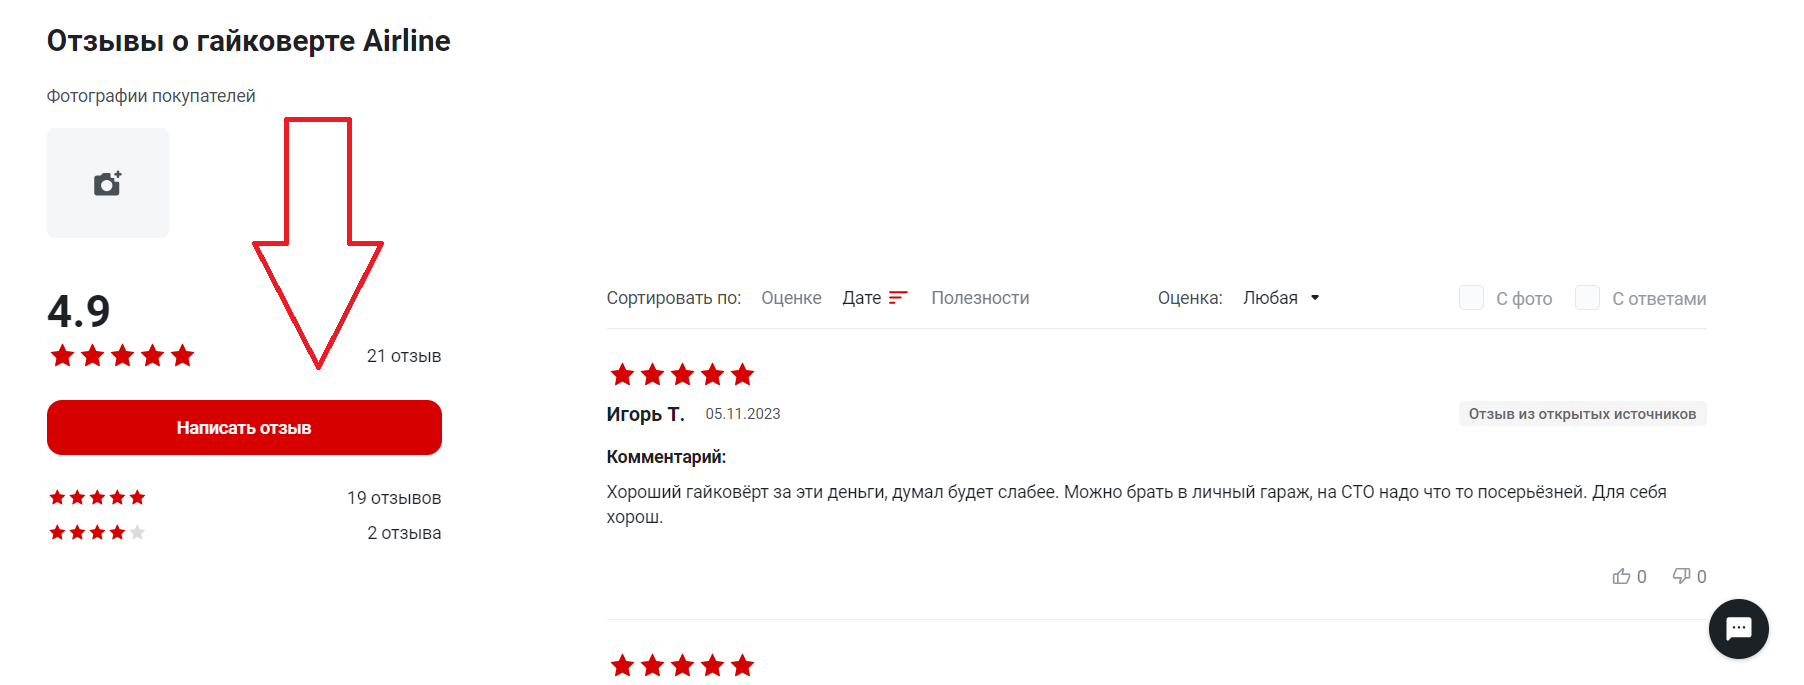Sort reviews by Полезности
The width and height of the screenshot is (1804, 685).
coord(980,298)
